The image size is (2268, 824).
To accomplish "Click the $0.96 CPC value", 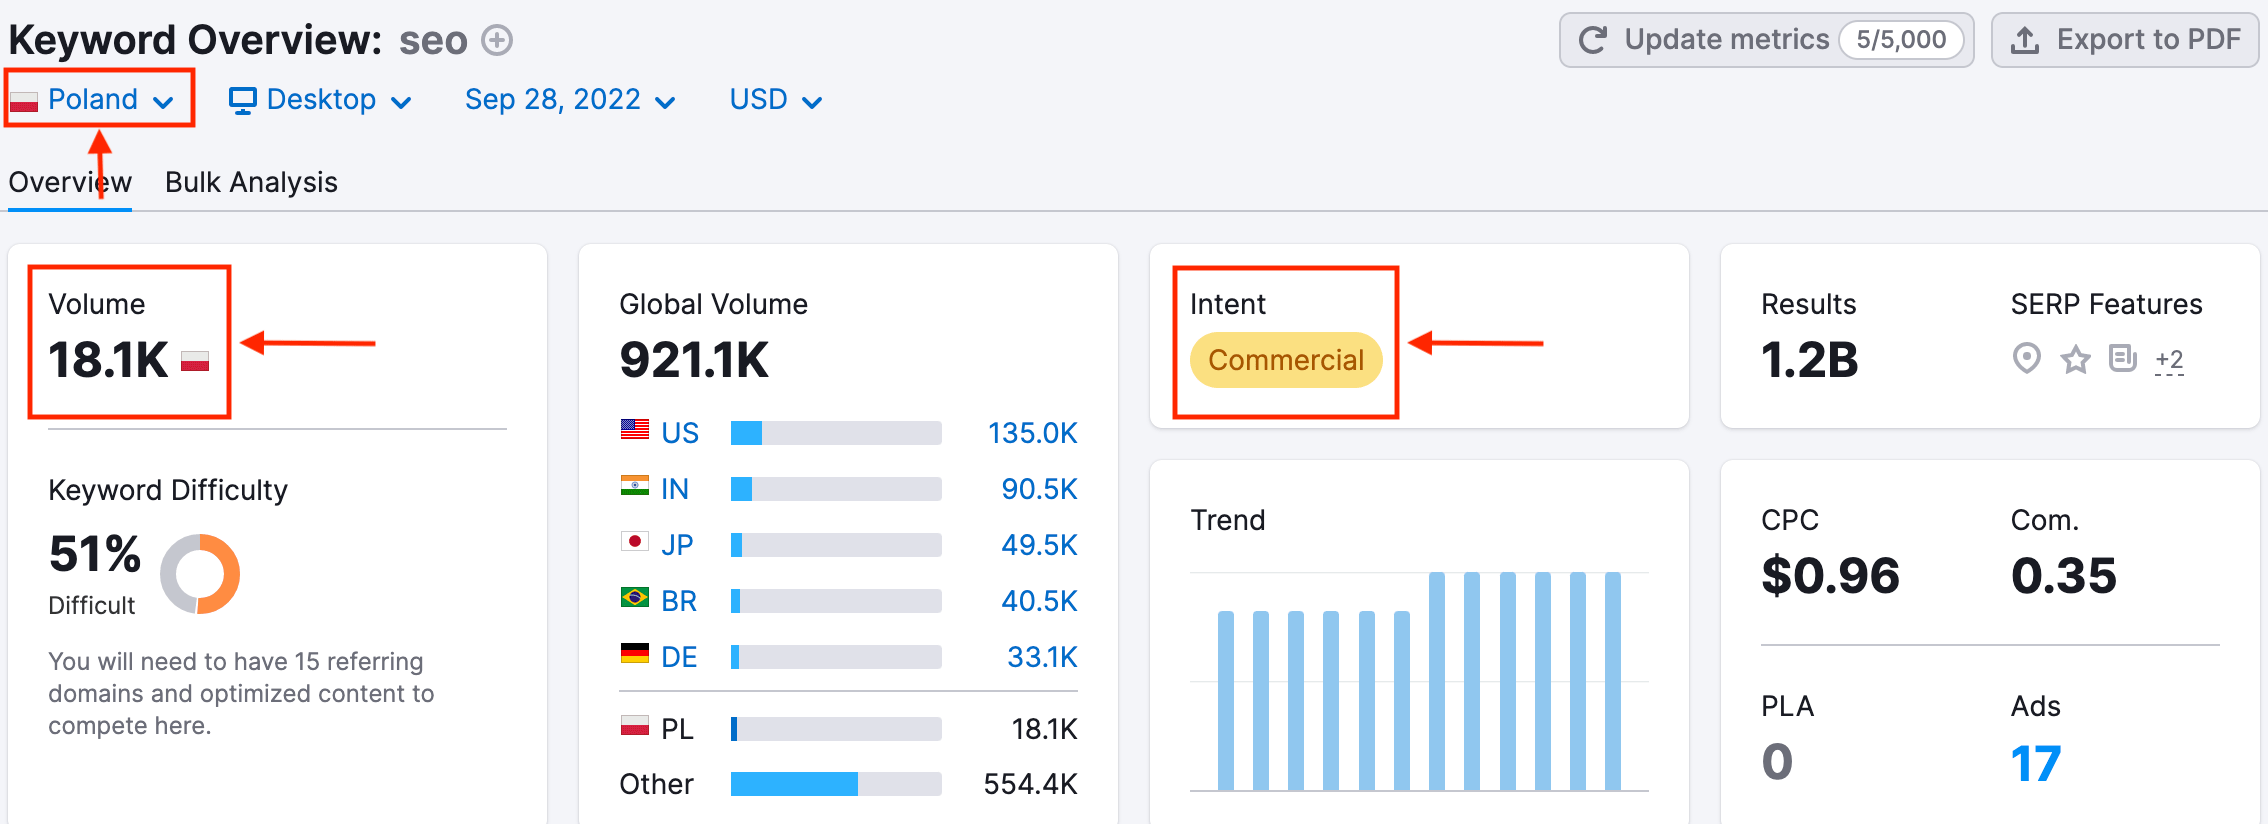I will point(1830,576).
